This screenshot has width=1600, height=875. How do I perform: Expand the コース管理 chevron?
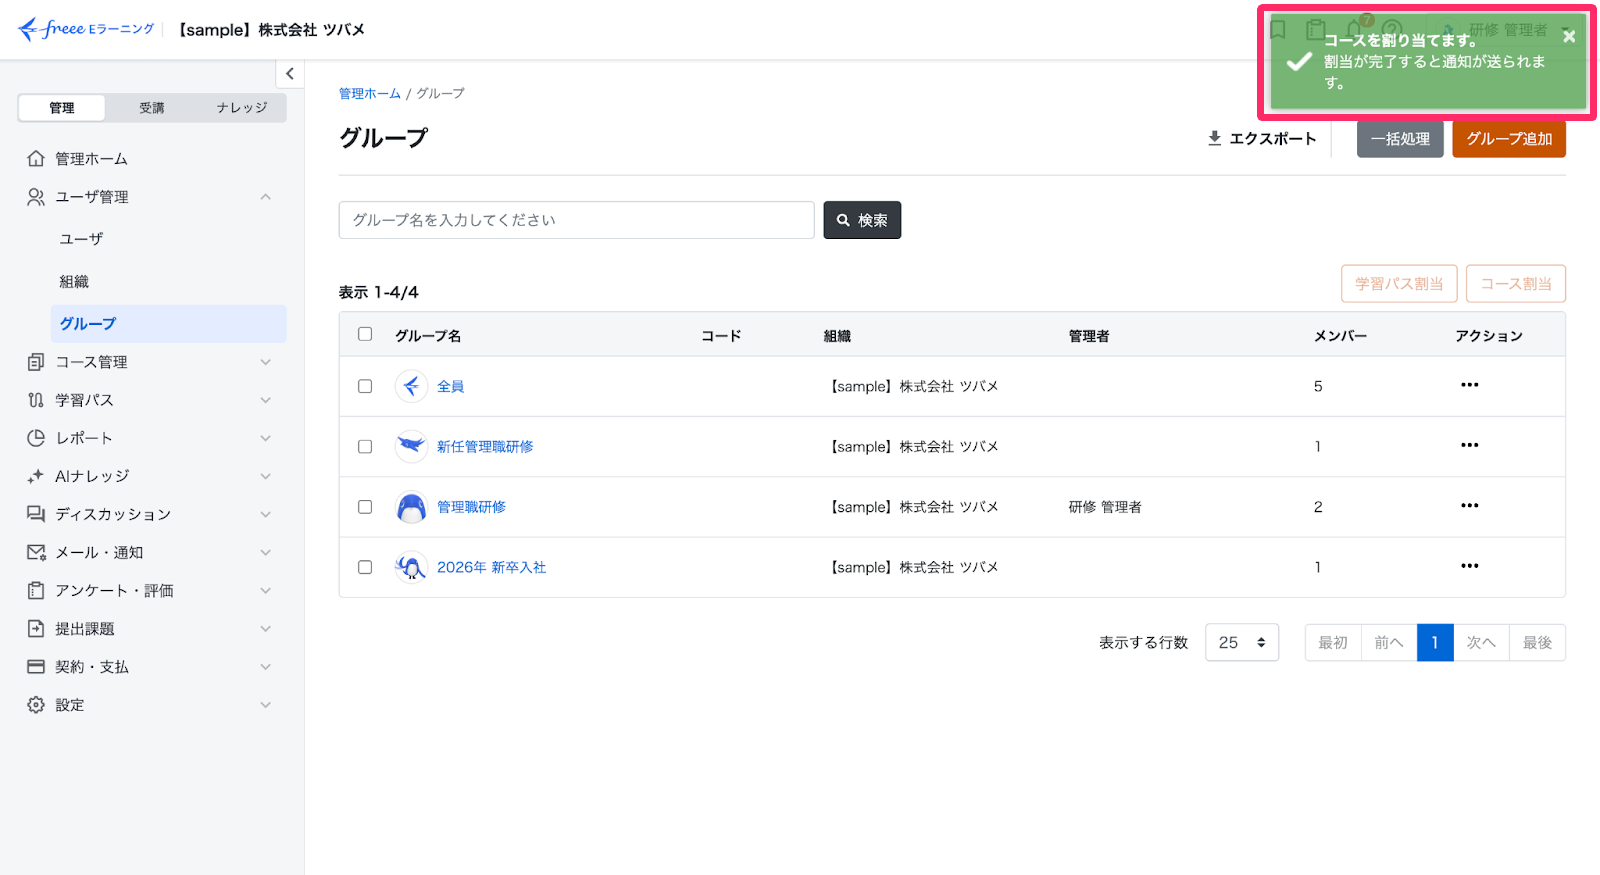[266, 362]
